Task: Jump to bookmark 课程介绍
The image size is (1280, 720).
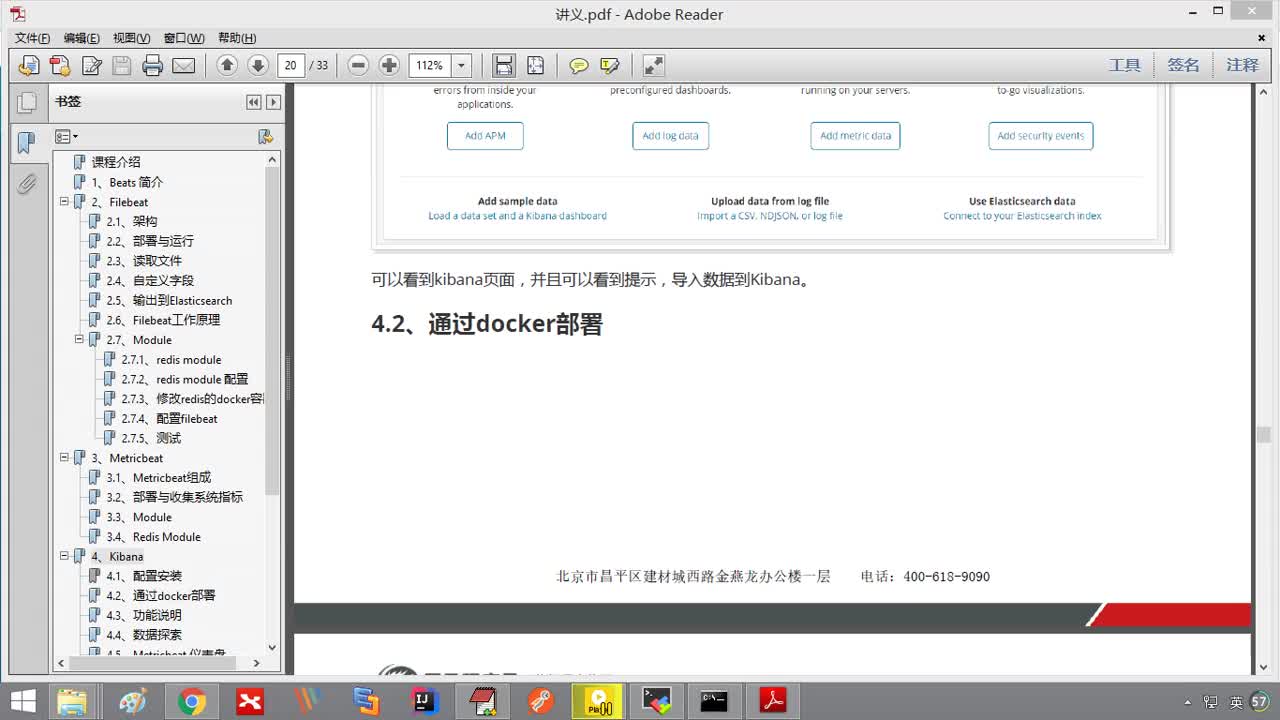Action: [116, 162]
